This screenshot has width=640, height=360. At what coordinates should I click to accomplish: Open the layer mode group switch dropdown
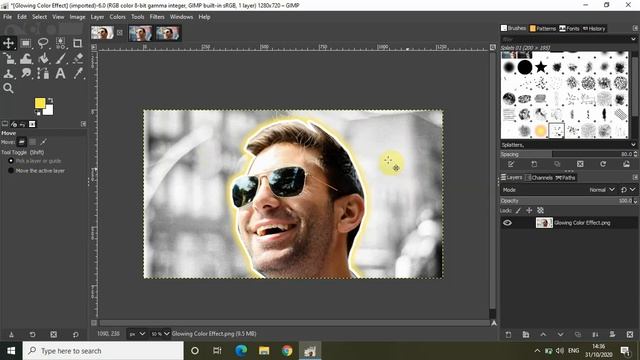(628, 190)
